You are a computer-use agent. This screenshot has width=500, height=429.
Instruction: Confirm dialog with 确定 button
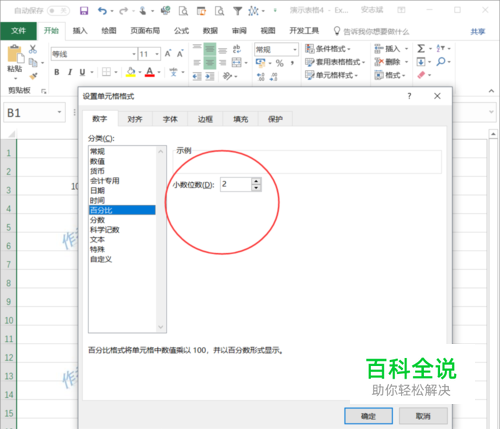368,416
